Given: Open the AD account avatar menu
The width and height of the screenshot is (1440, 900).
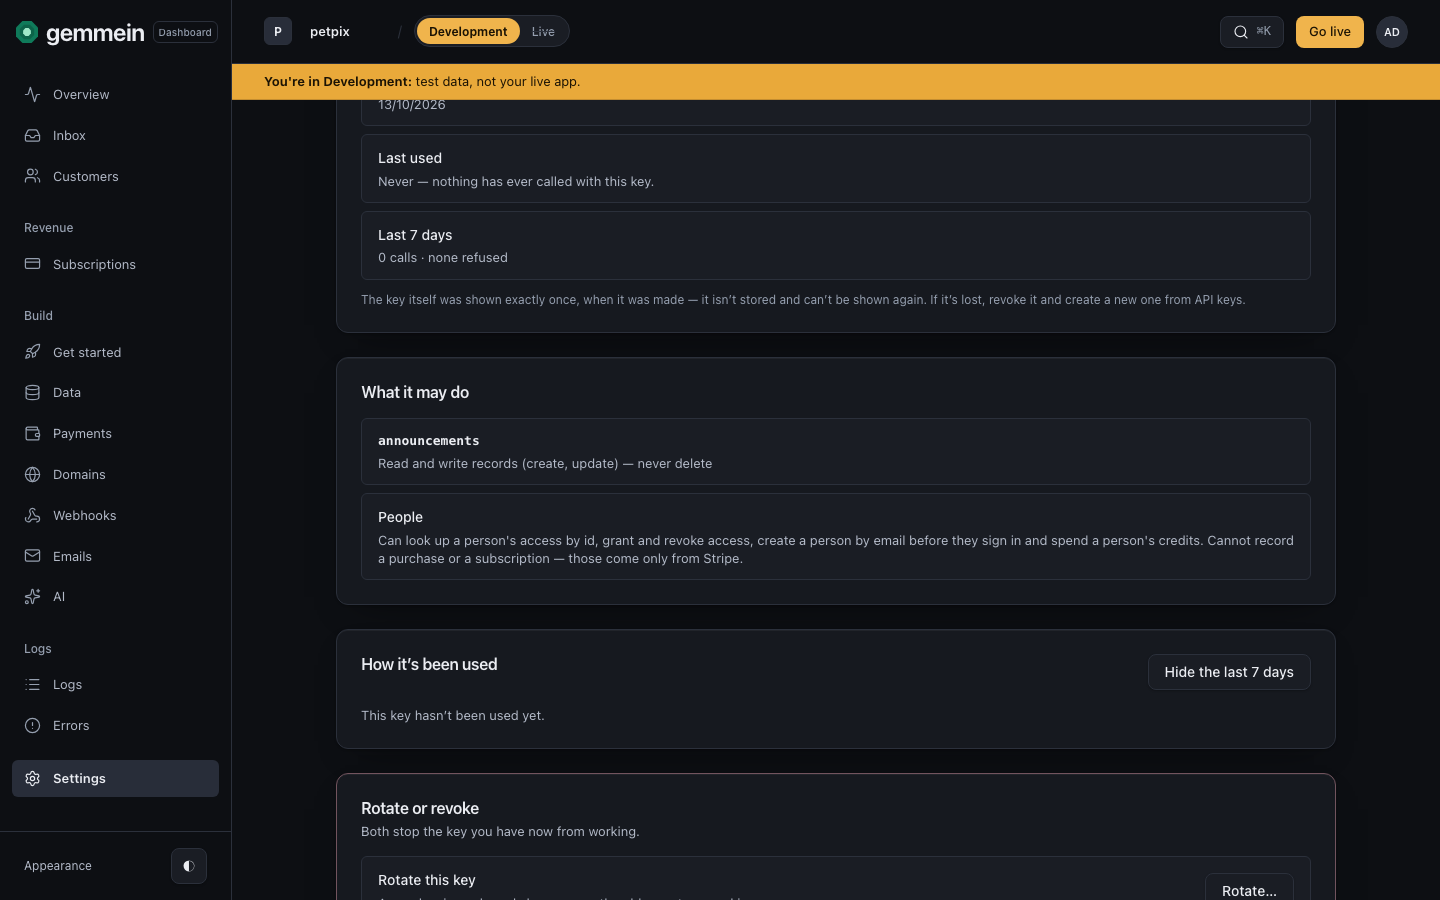Looking at the screenshot, I should pyautogui.click(x=1391, y=32).
